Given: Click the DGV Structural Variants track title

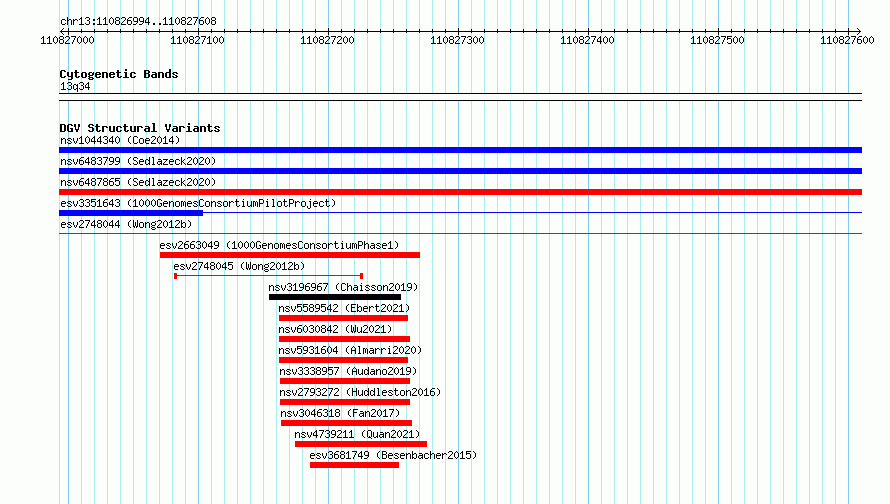Looking at the screenshot, I should coord(140,128).
